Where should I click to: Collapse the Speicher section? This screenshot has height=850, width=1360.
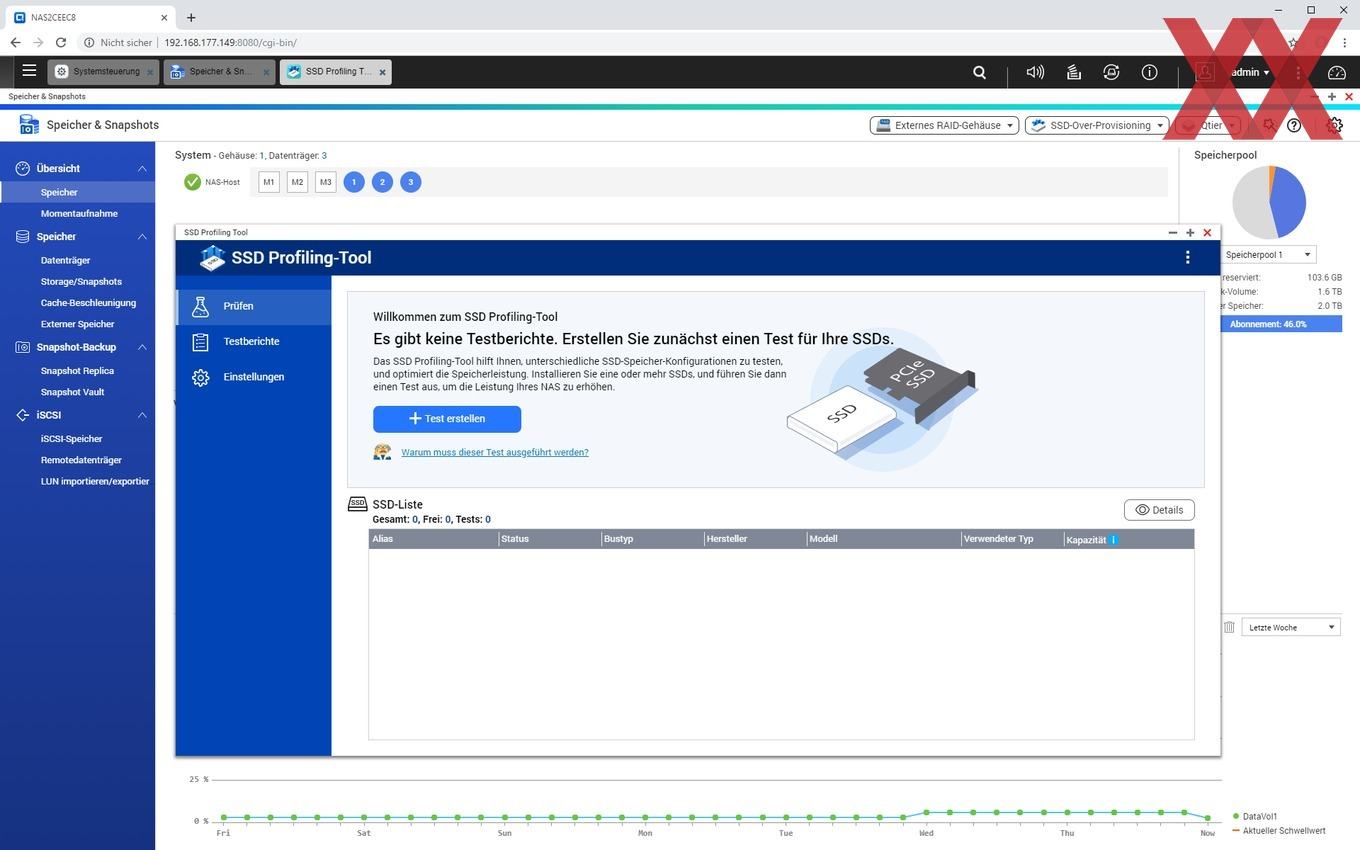tap(142, 236)
